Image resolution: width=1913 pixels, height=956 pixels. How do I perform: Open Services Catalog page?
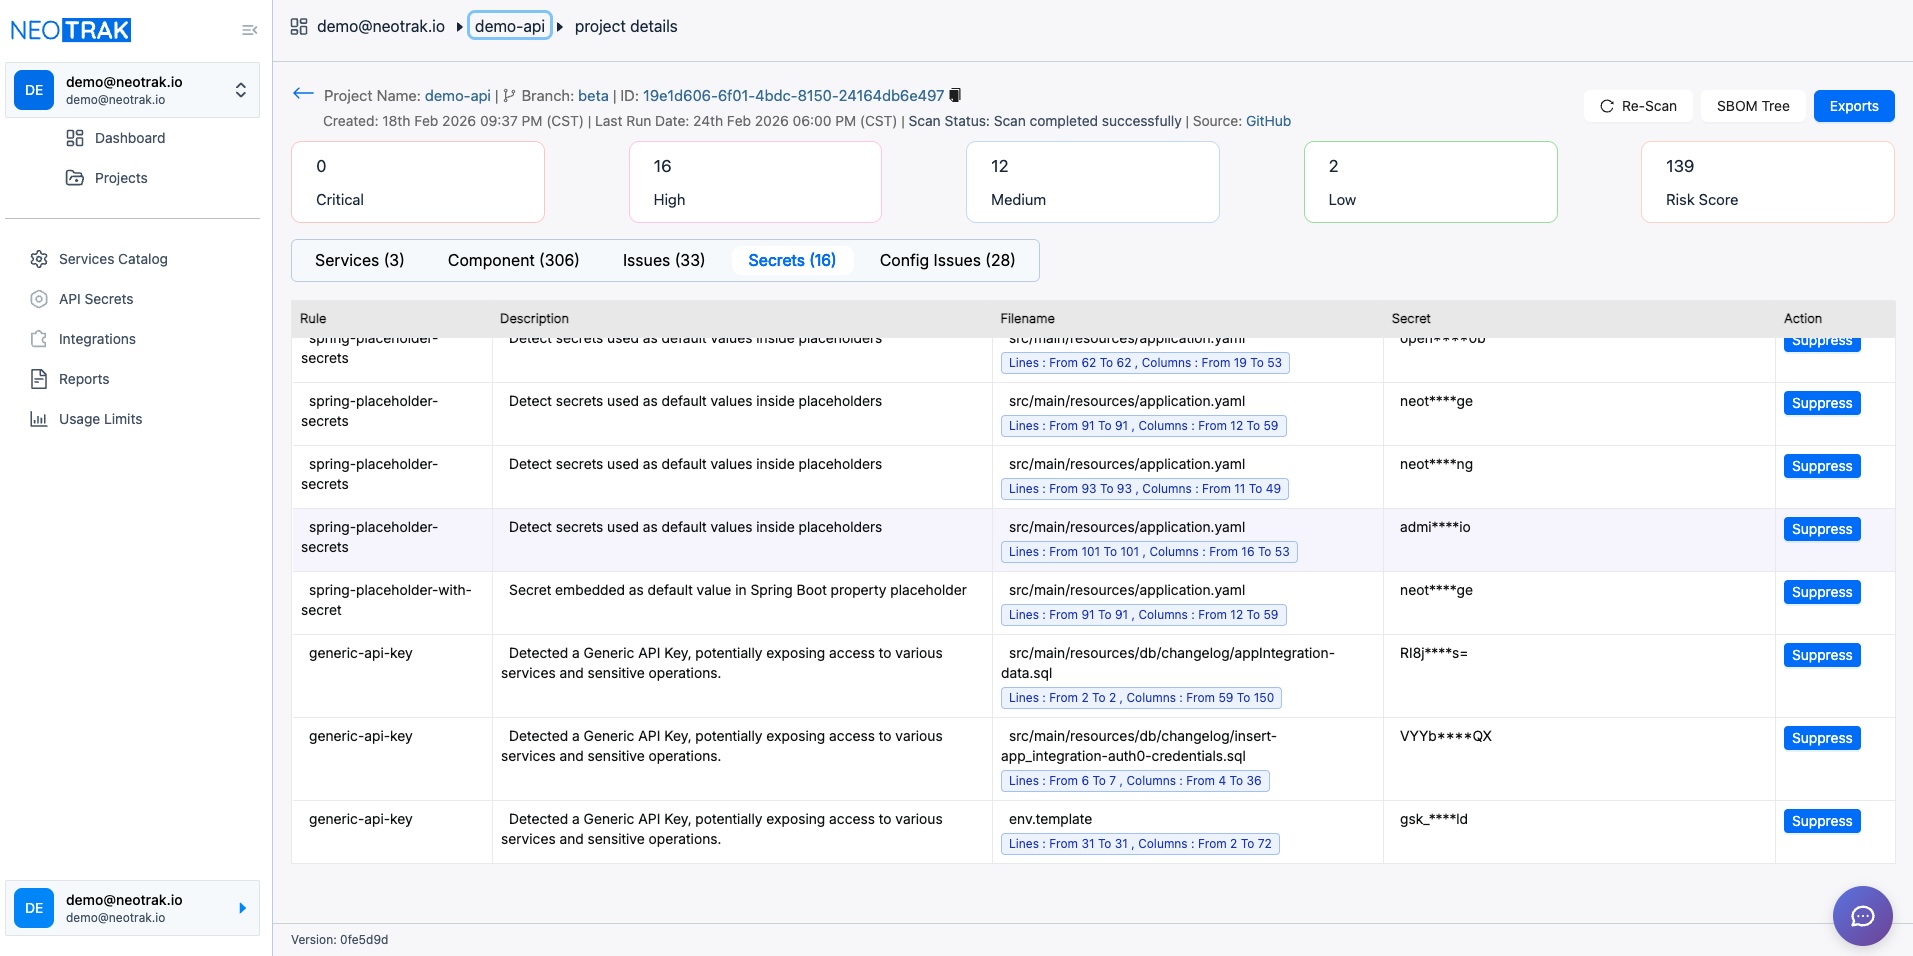[x=113, y=259]
